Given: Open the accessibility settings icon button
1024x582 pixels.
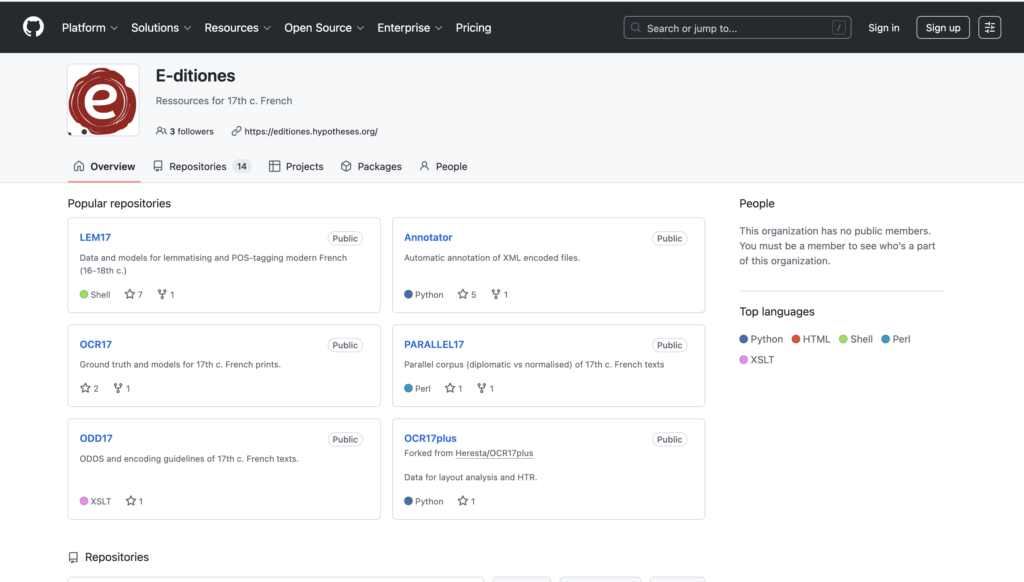Looking at the screenshot, I should [989, 28].
